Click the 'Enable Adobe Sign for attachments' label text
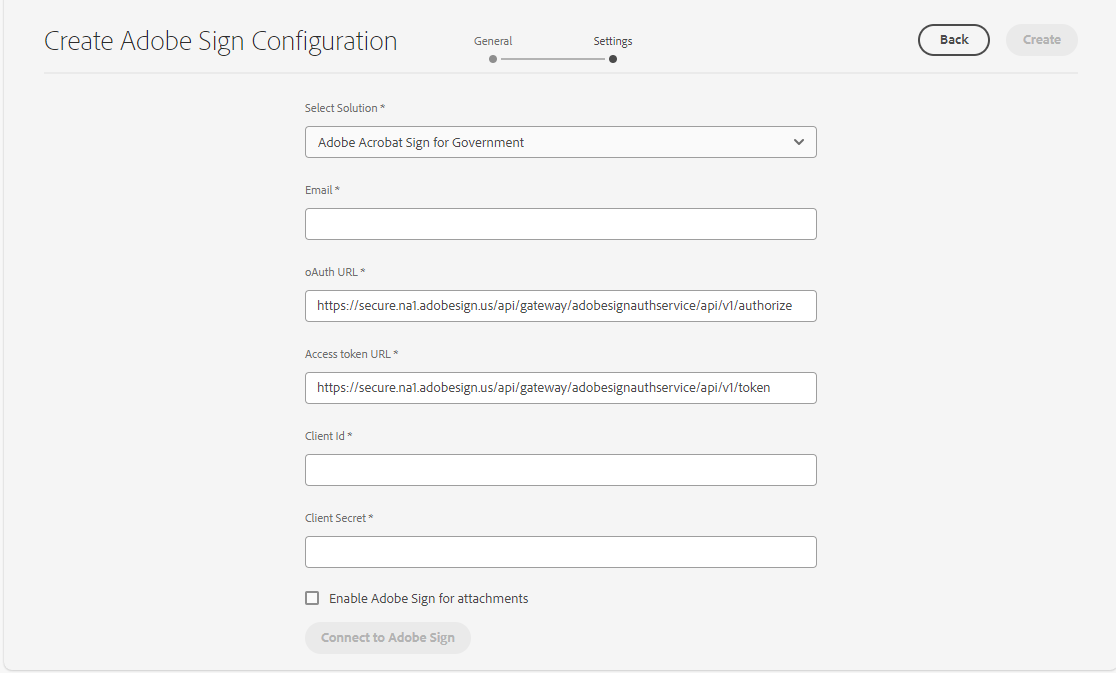The image size is (1116, 673). tap(428, 598)
